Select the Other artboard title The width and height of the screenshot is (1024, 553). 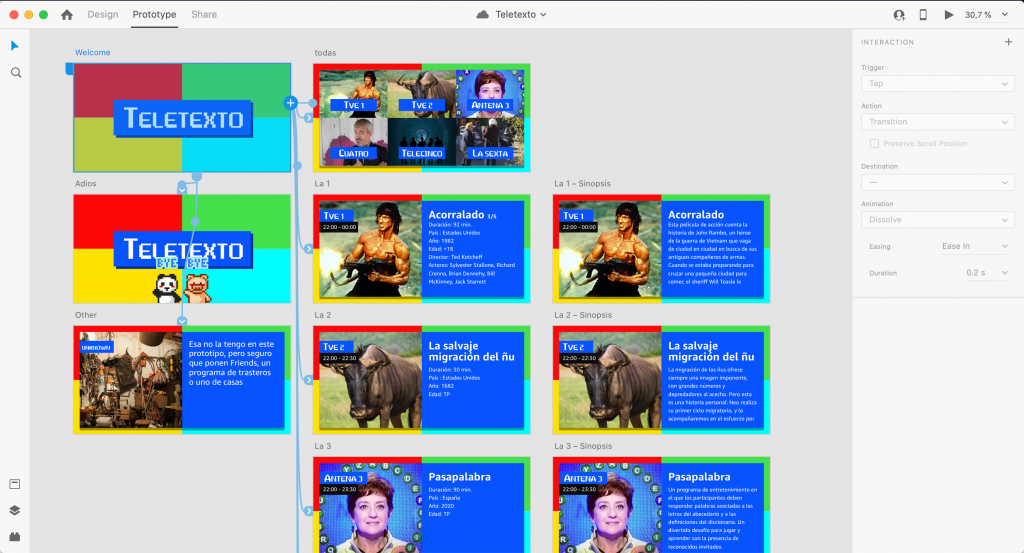86,315
